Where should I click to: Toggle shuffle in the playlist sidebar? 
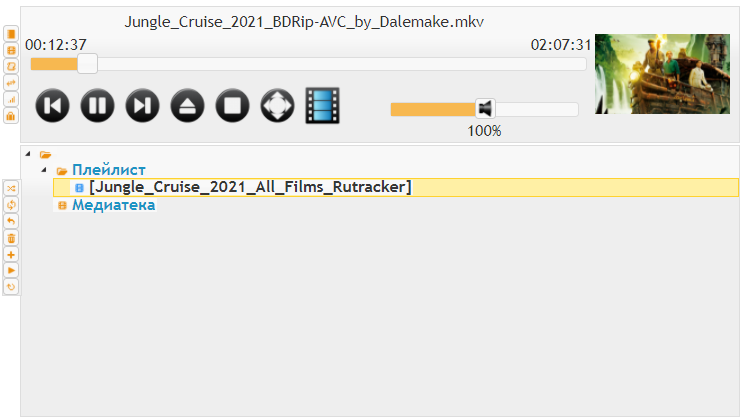pos(11,189)
